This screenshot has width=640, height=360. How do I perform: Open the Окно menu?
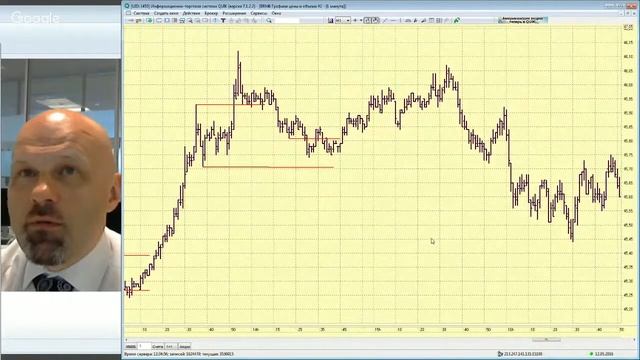tap(276, 13)
